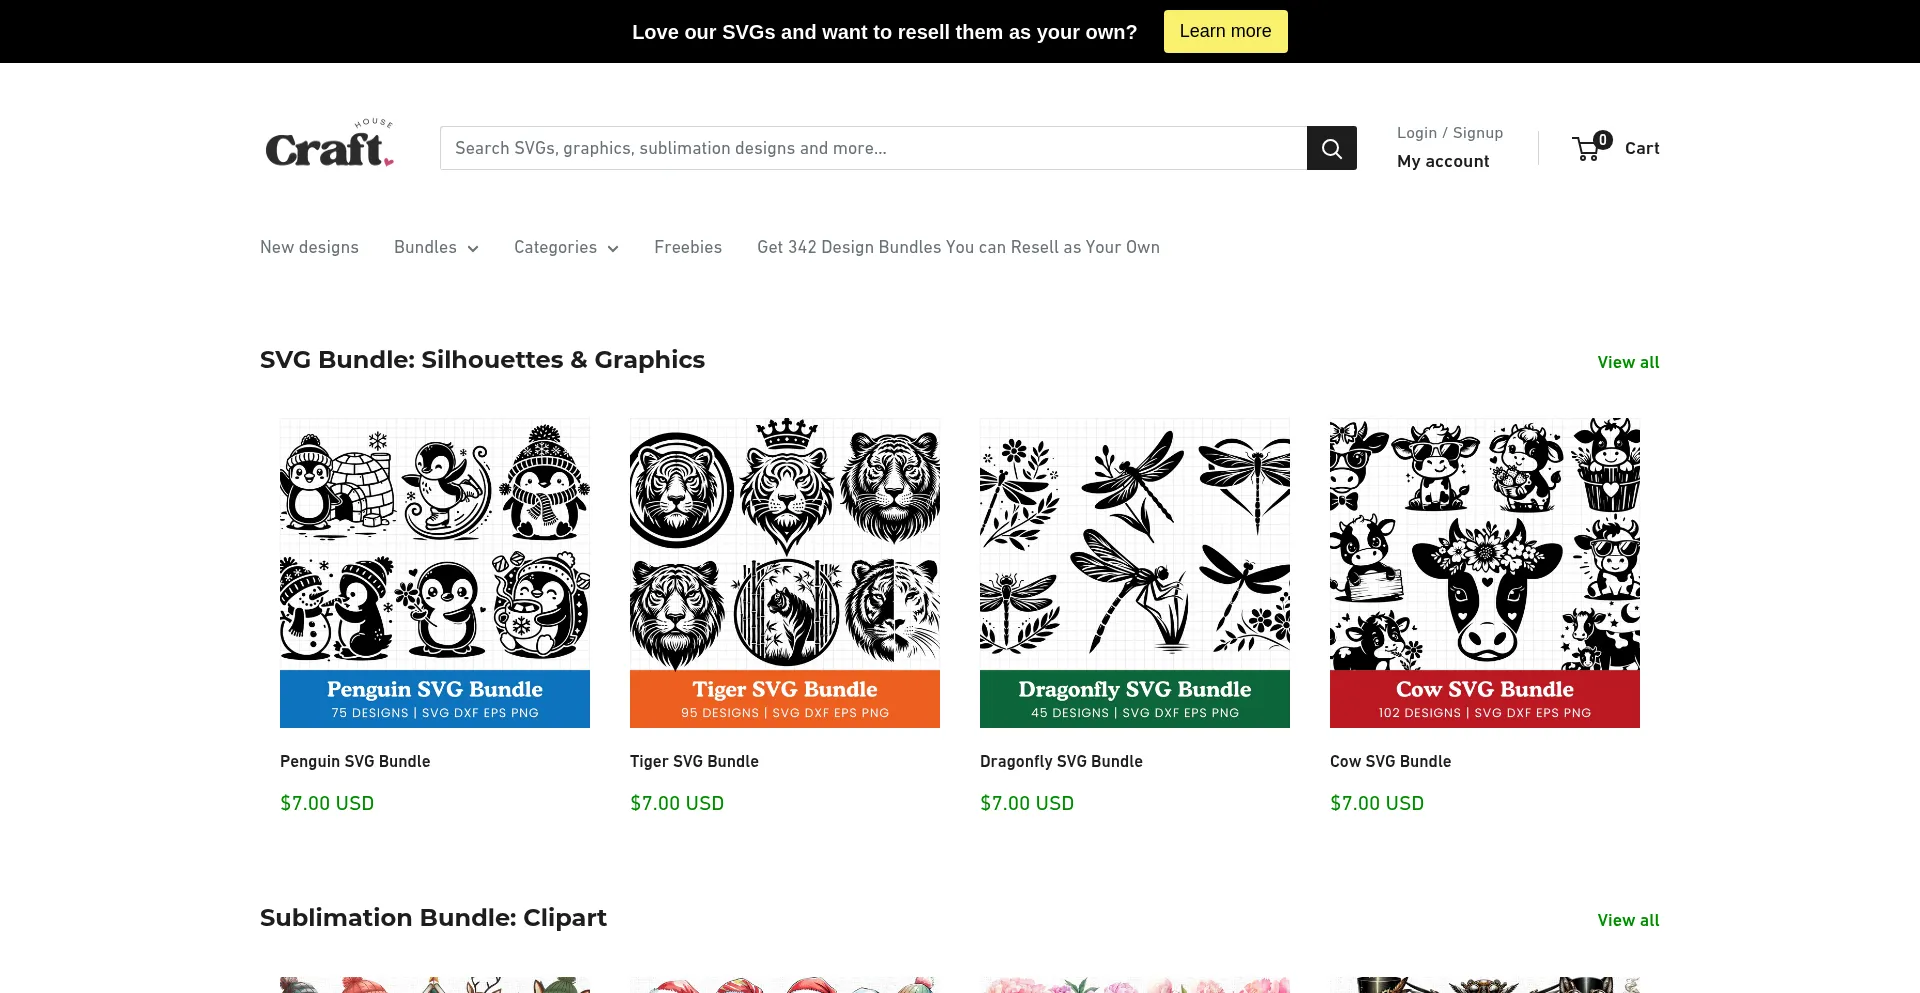The width and height of the screenshot is (1920, 993).
Task: Click the Learn more button
Action: pos(1225,31)
